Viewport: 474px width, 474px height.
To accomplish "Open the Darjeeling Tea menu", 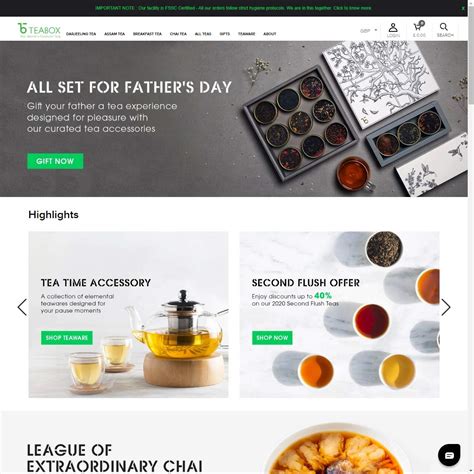I will (x=81, y=34).
